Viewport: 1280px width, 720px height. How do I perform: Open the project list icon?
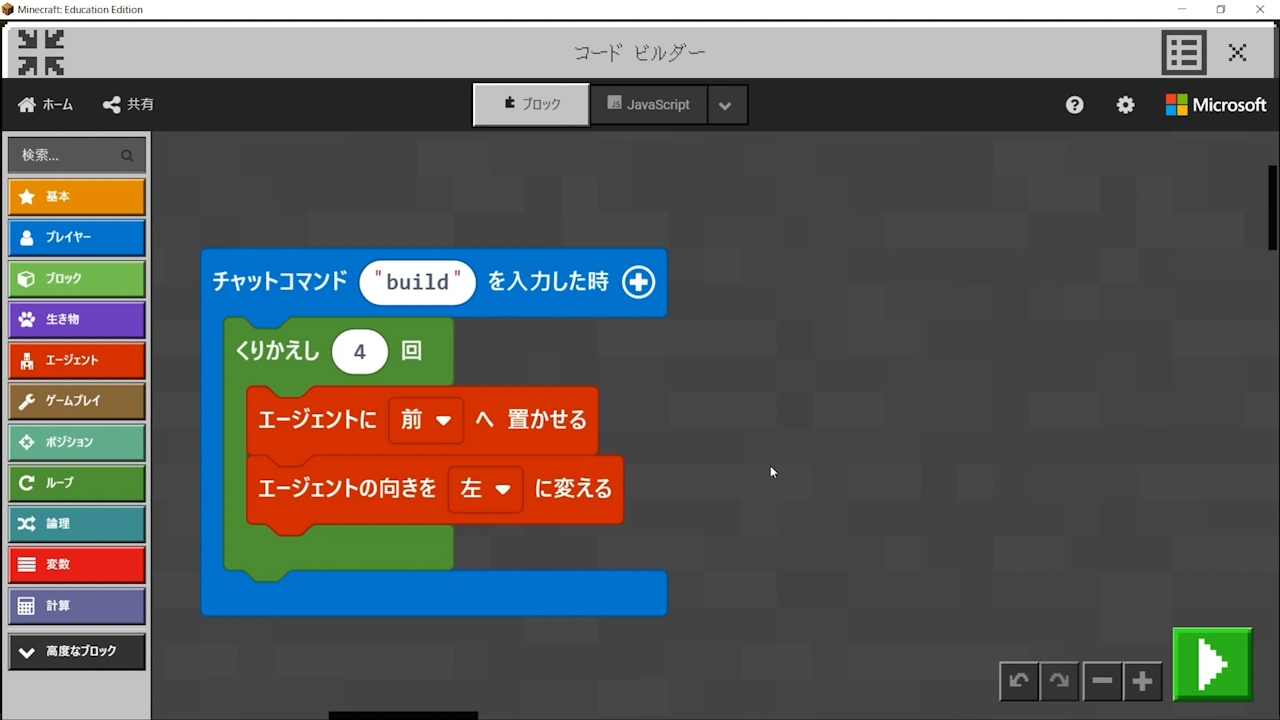point(1183,53)
